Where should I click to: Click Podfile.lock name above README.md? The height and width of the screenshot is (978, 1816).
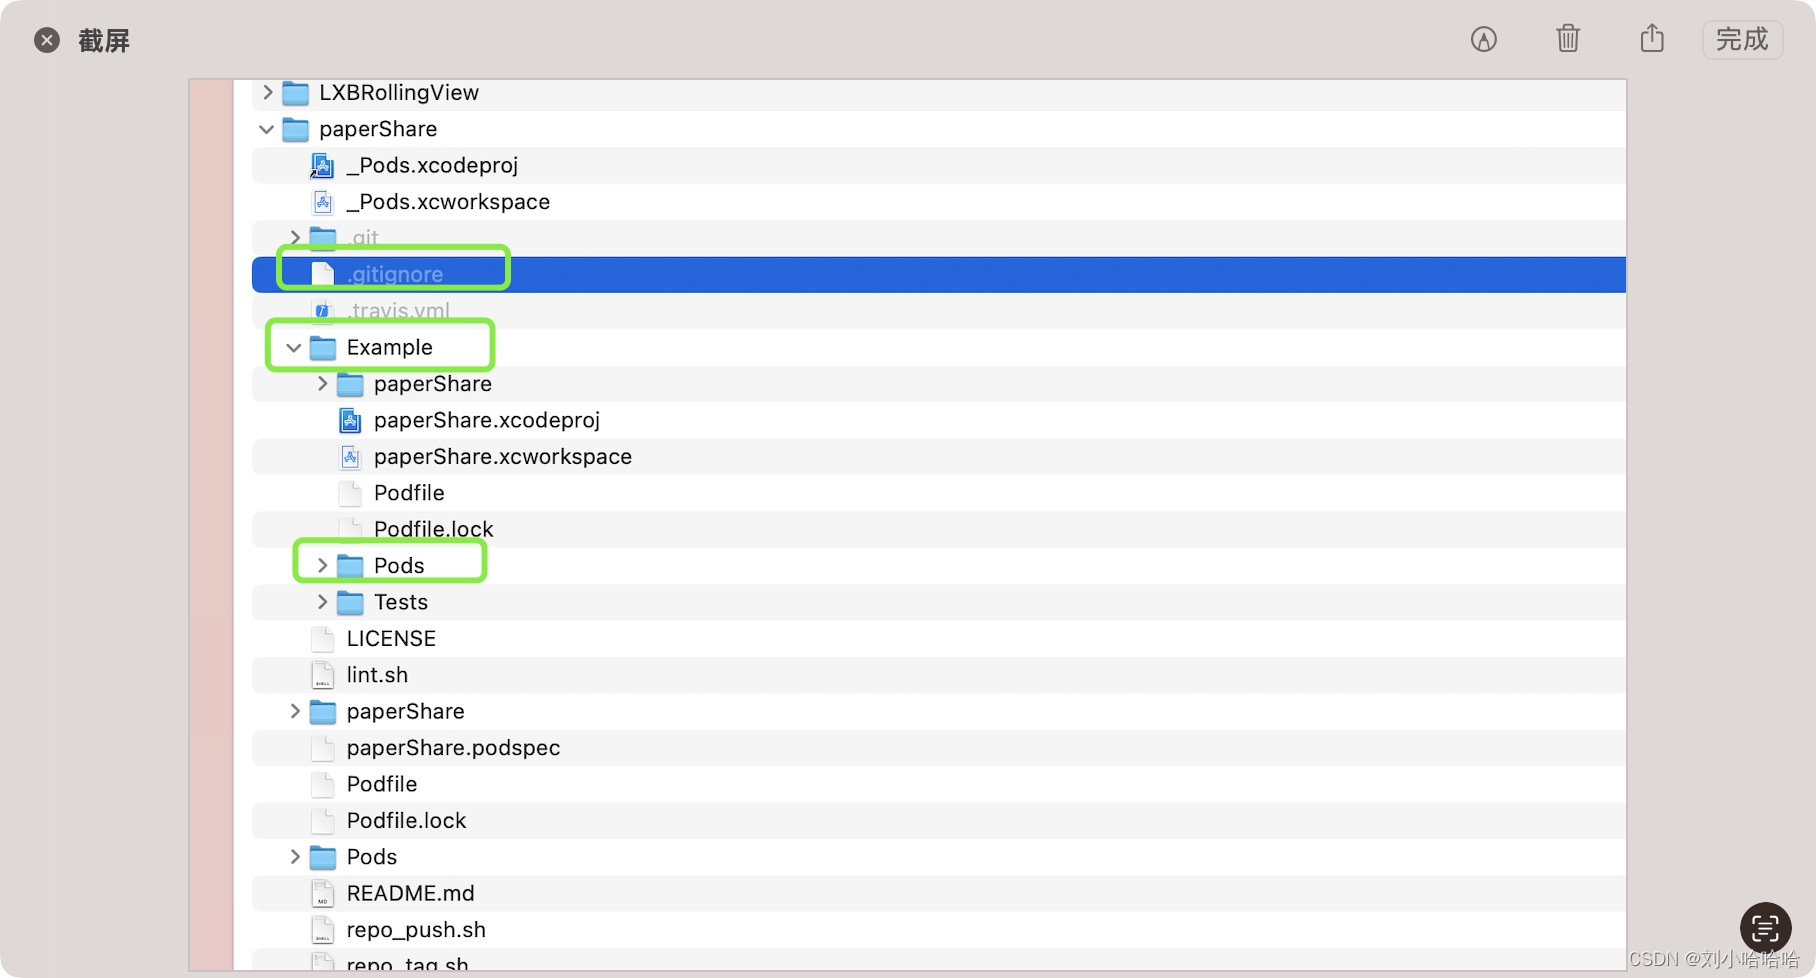(406, 821)
